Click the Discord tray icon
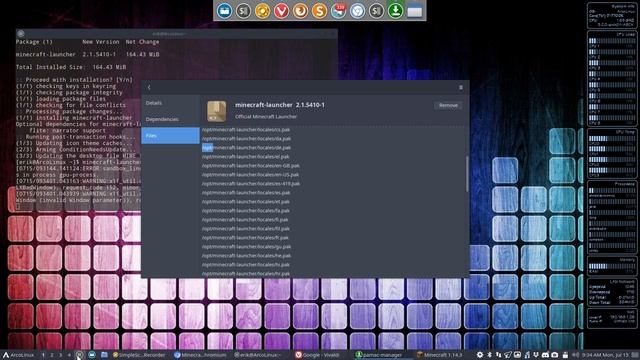The height and width of the screenshot is (360, 640). click(545, 355)
